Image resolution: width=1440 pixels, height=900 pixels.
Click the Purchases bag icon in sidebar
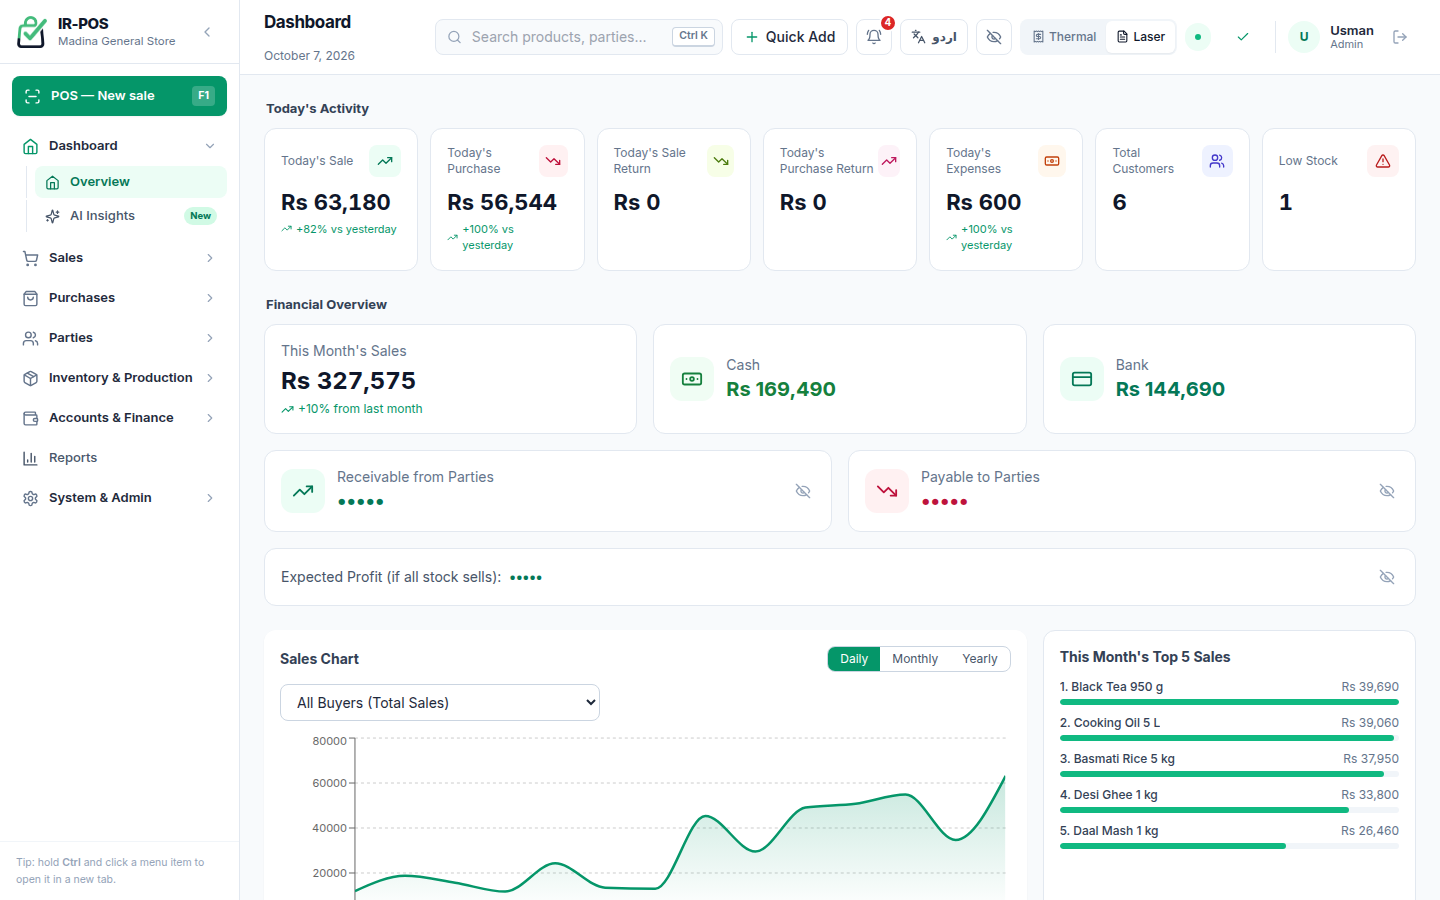click(30, 298)
